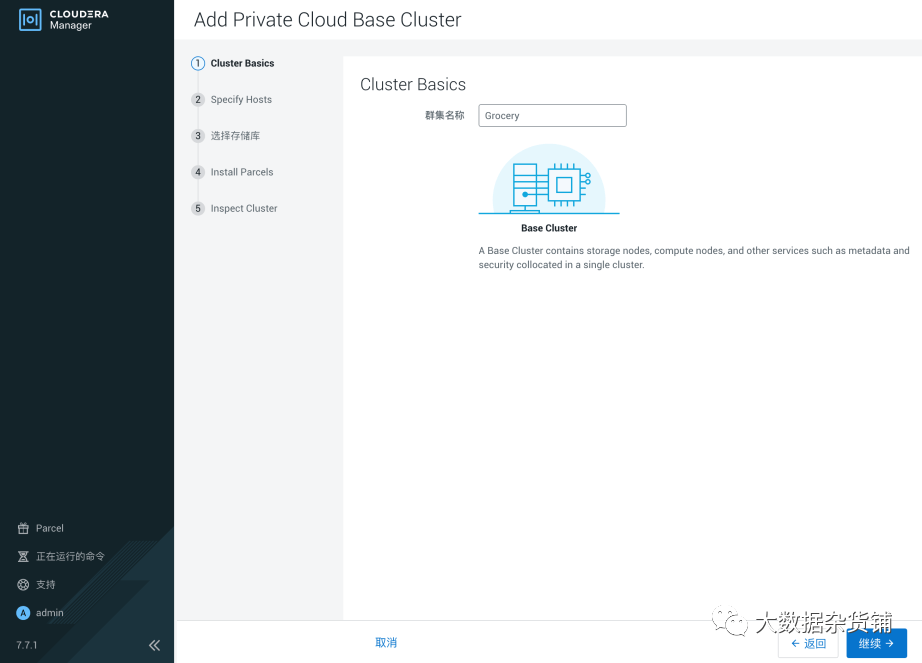
Task: Click the step 3 number circle
Action: [x=198, y=136]
